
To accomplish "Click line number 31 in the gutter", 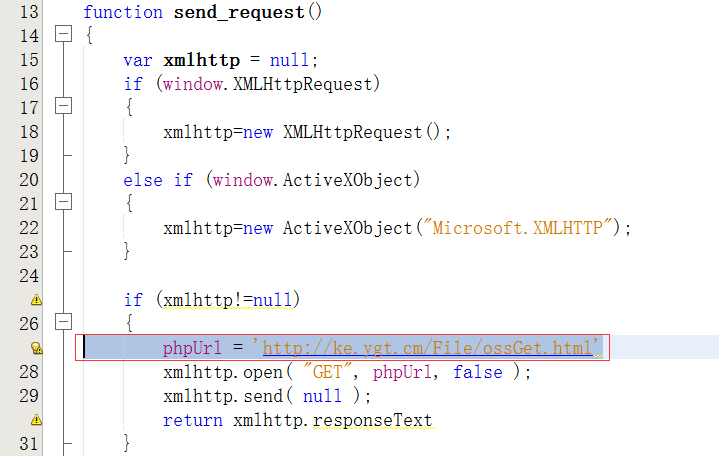I will pyautogui.click(x=29, y=444).
